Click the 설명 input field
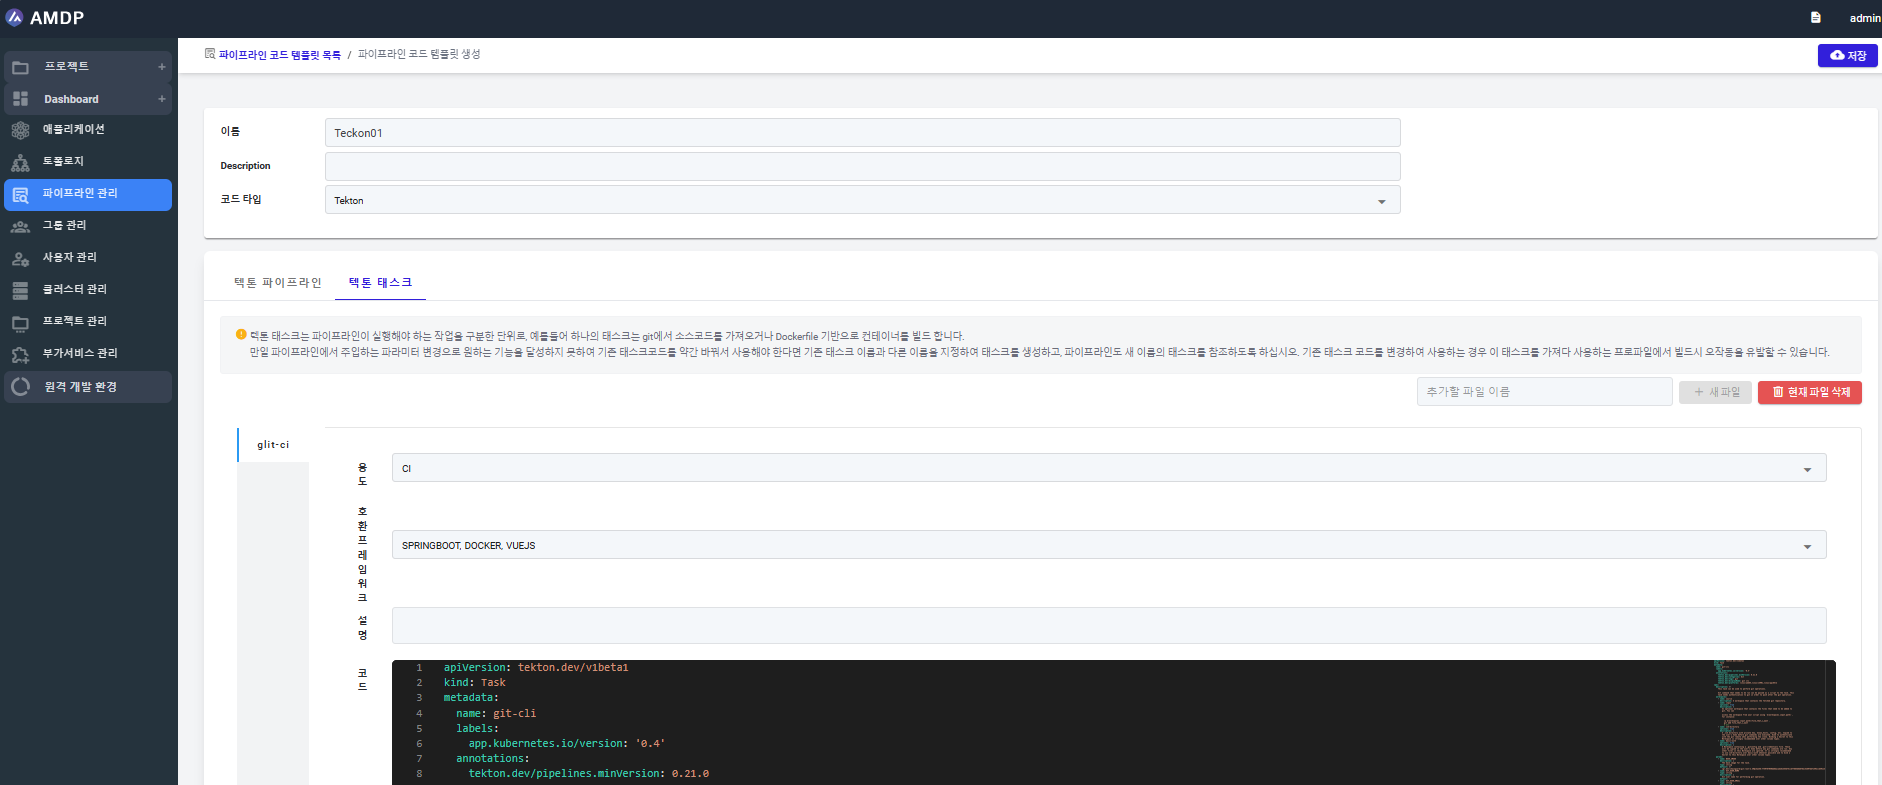The height and width of the screenshot is (785, 1882). click(x=1109, y=625)
